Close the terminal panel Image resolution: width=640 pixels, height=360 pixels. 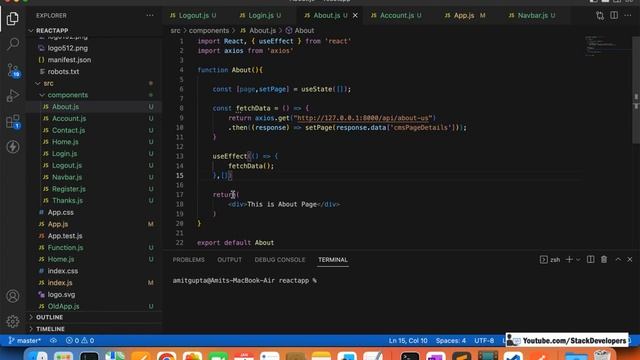[x=630, y=260]
